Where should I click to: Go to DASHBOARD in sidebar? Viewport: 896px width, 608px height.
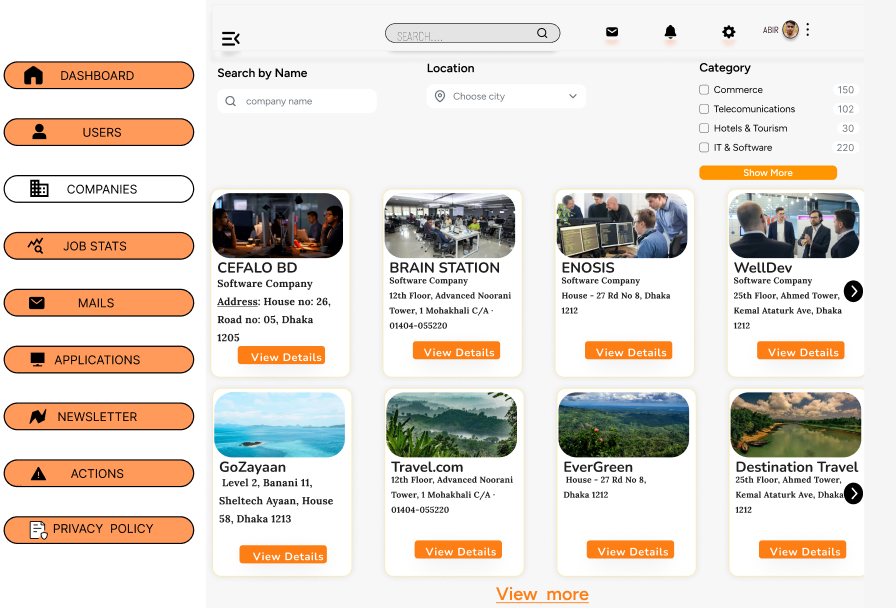coord(99,75)
